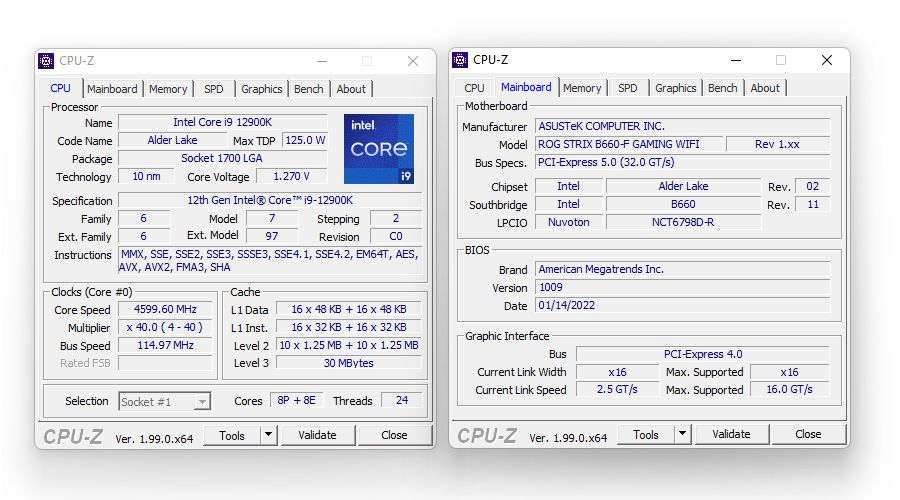Click the Max TDP value '125.0 W'
This screenshot has height=500, width=900.
tap(305, 140)
